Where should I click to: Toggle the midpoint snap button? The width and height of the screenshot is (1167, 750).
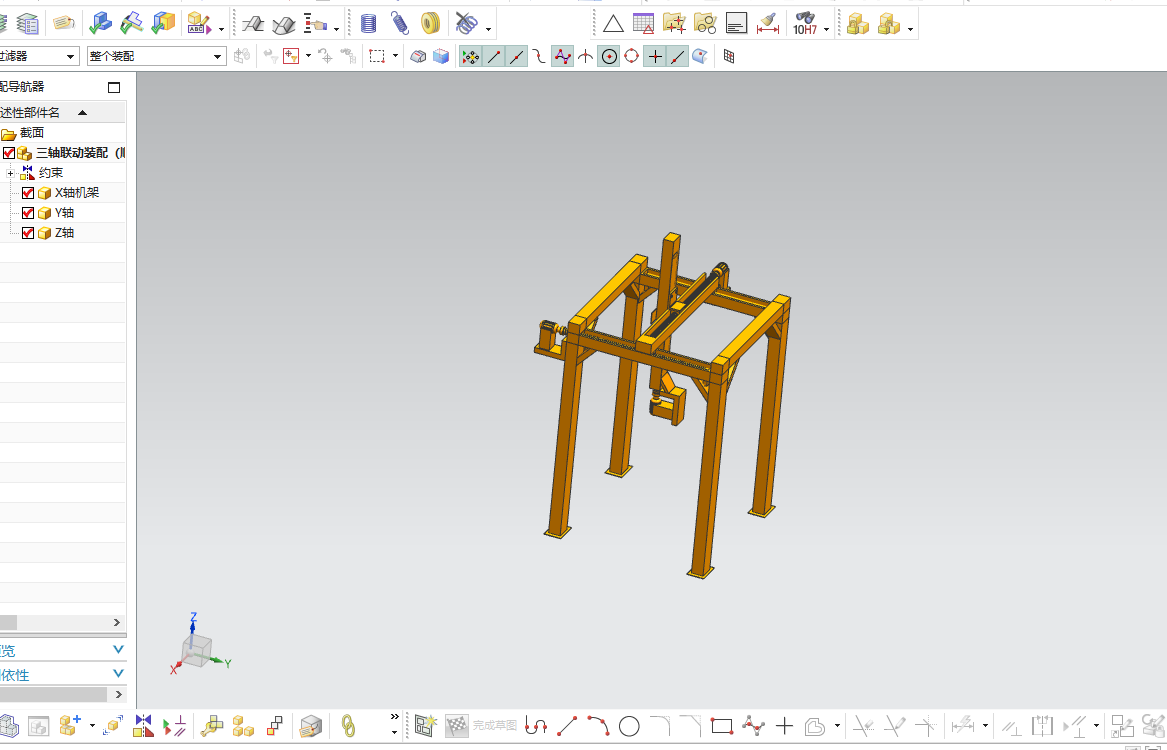click(517, 56)
